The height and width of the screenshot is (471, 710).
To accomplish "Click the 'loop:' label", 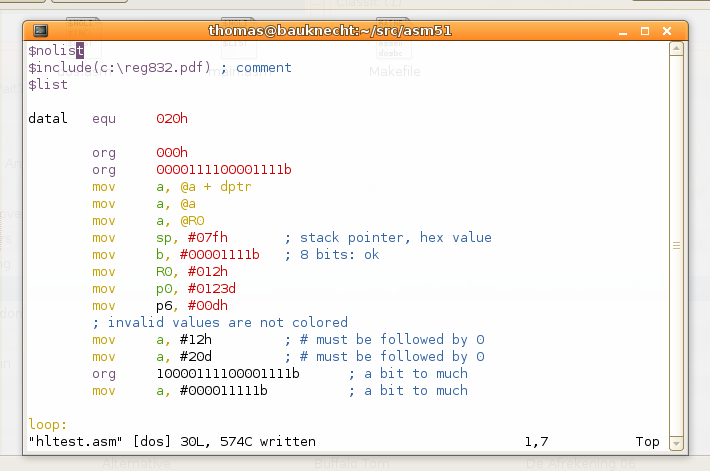I will (48, 425).
